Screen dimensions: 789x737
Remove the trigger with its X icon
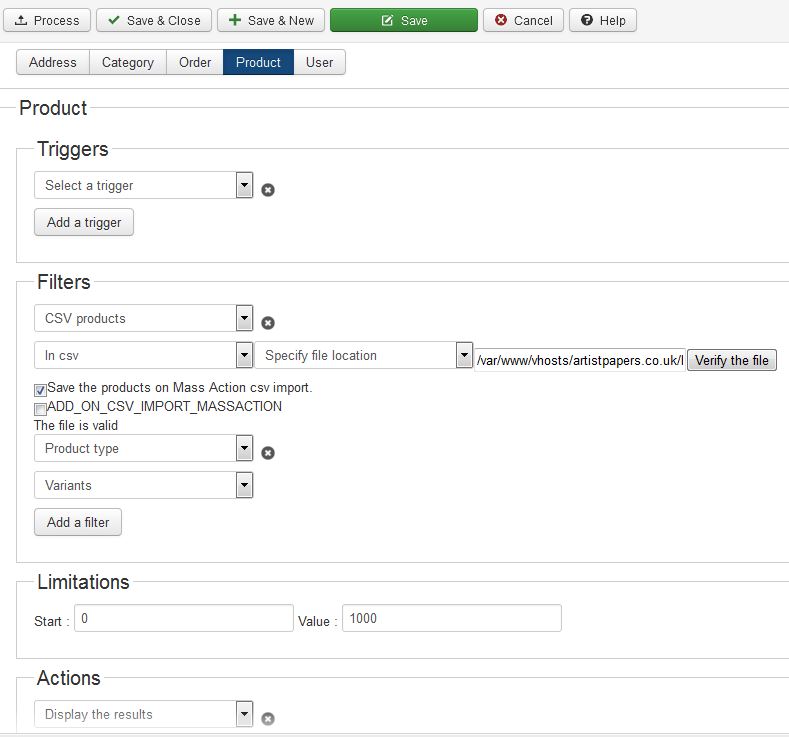click(x=268, y=190)
